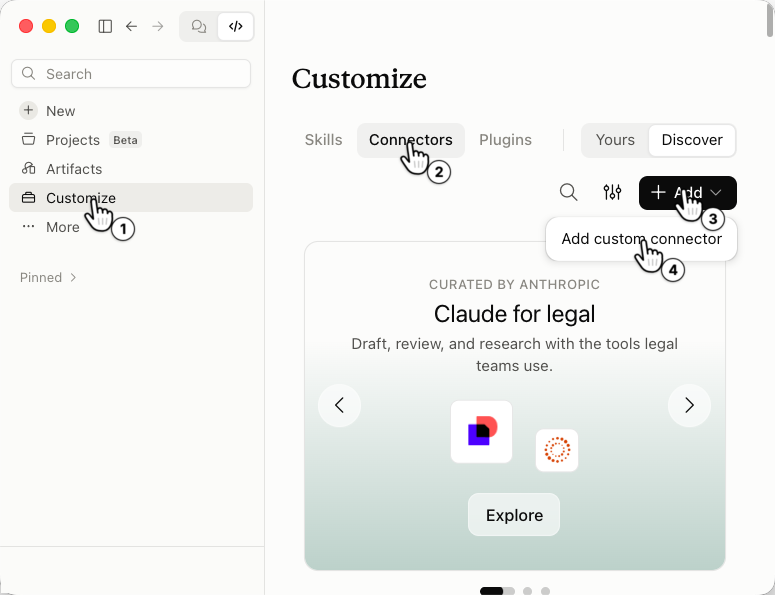Open the filter sliders icon
Image resolution: width=775 pixels, height=595 pixels.
tap(612, 192)
